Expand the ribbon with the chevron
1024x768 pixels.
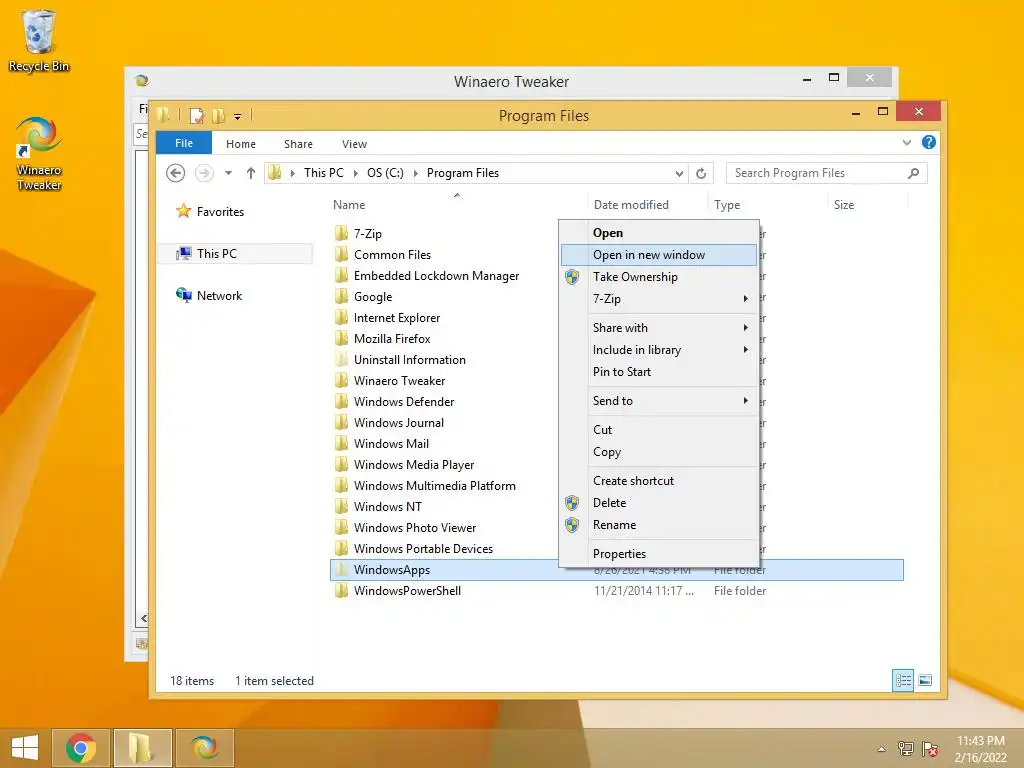(x=906, y=142)
